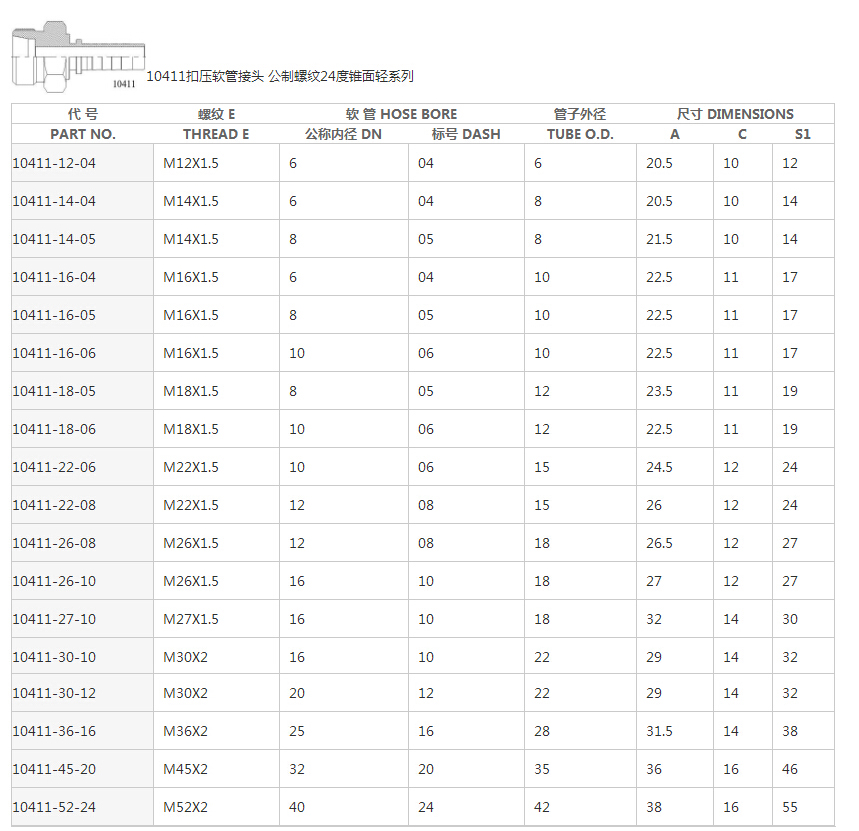Open part number 10411-16-06
859x831 pixels.
(54, 353)
